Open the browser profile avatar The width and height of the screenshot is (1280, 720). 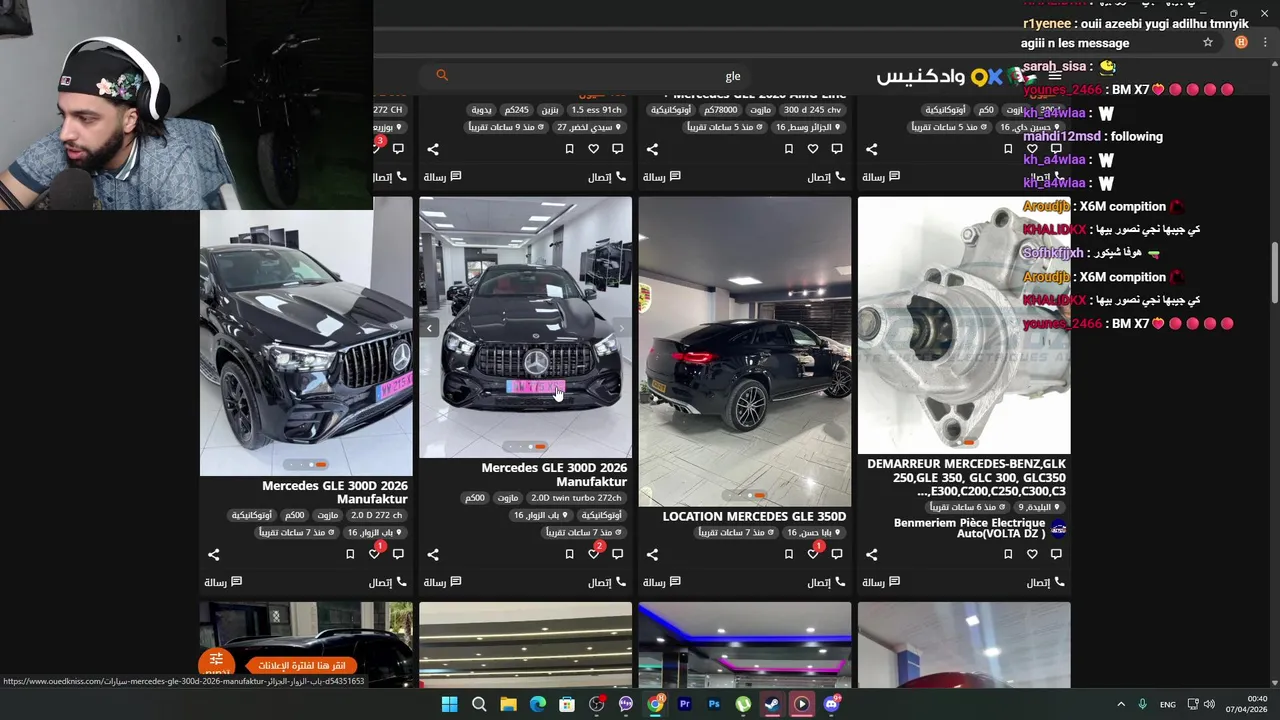pyautogui.click(x=1241, y=42)
